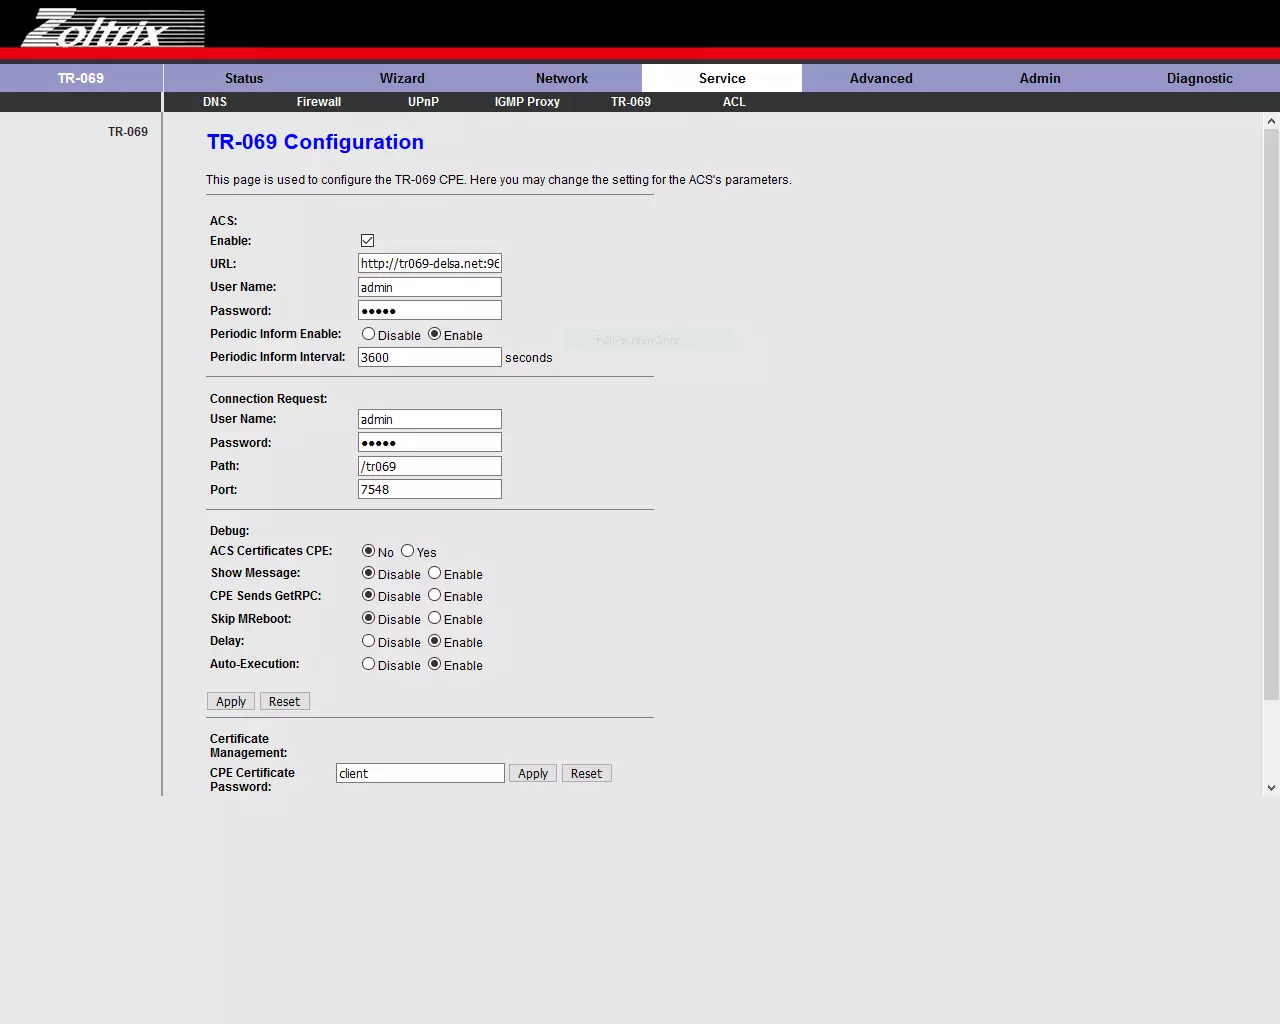
Task: Go to the IGMP Proxy submenu
Action: [x=527, y=102]
